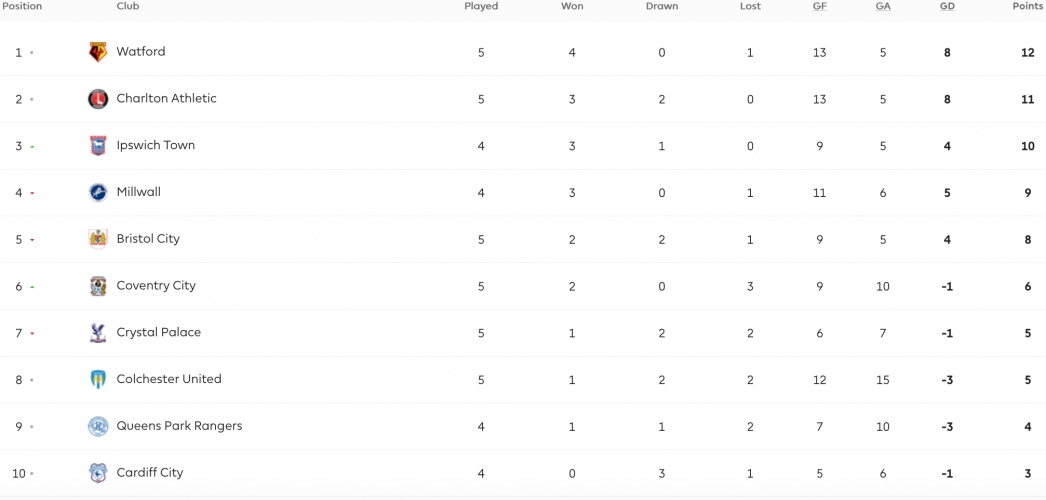This screenshot has height=500, width=1046.
Task: Click the GD column header
Action: [x=947, y=6]
